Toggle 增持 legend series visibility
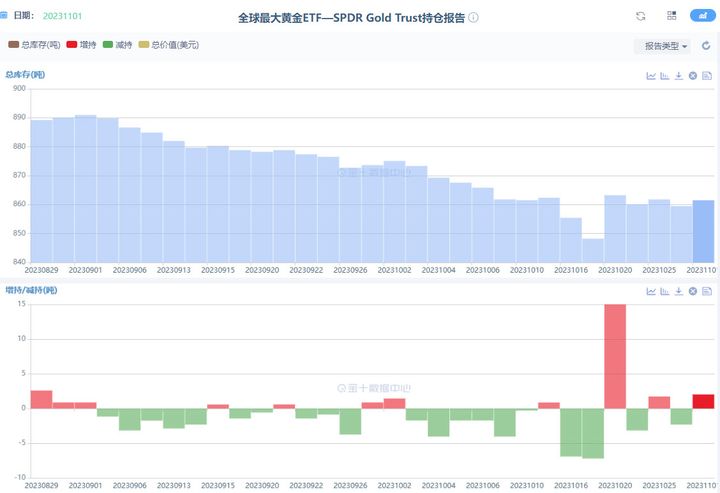 [x=82, y=45]
